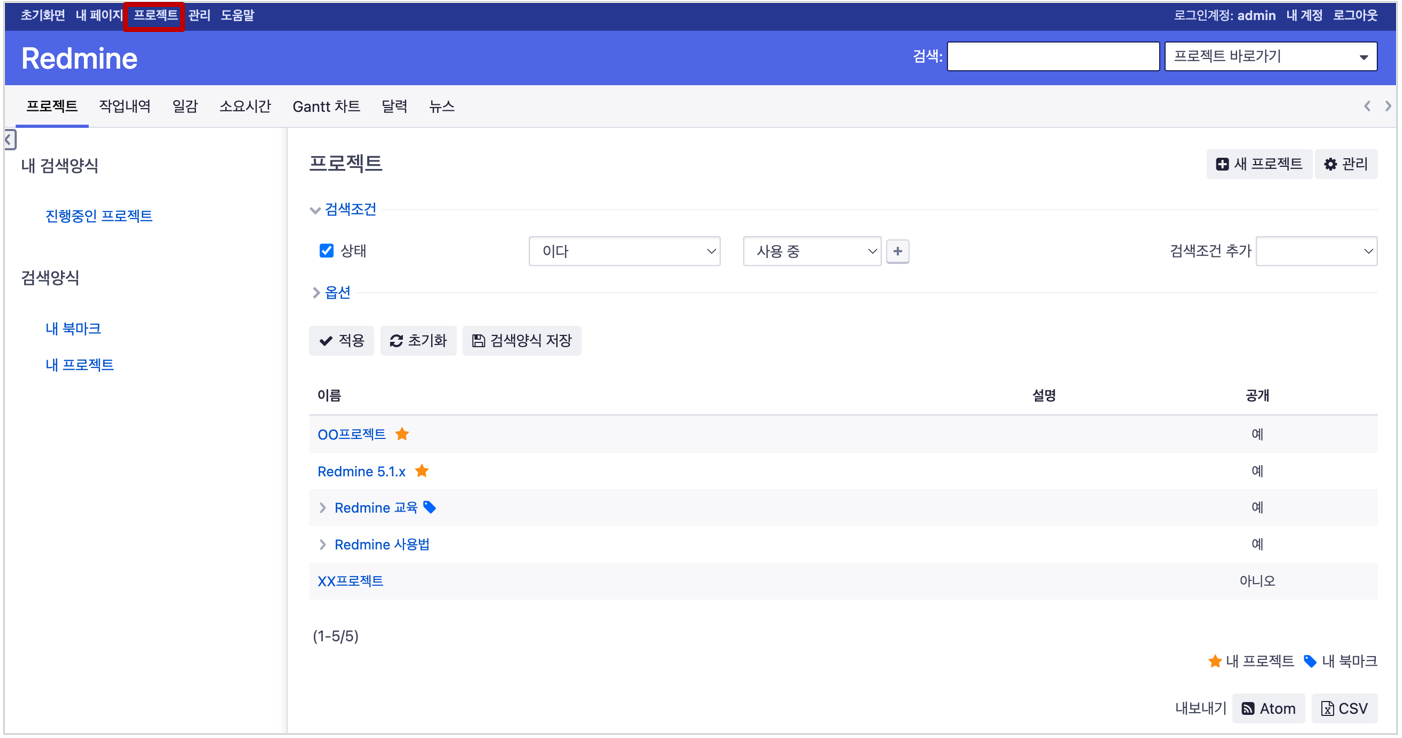1402x738 pixels.
Task: Open the Redmine 사용법 project link
Action: click(x=382, y=545)
